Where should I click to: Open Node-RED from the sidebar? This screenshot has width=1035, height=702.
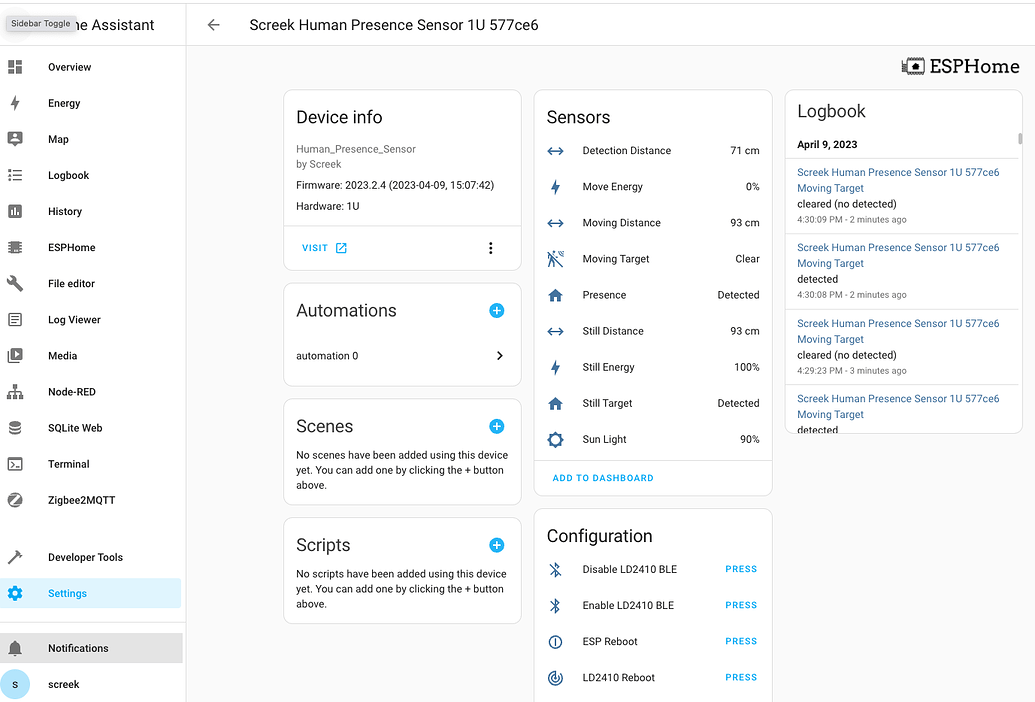pos(71,392)
